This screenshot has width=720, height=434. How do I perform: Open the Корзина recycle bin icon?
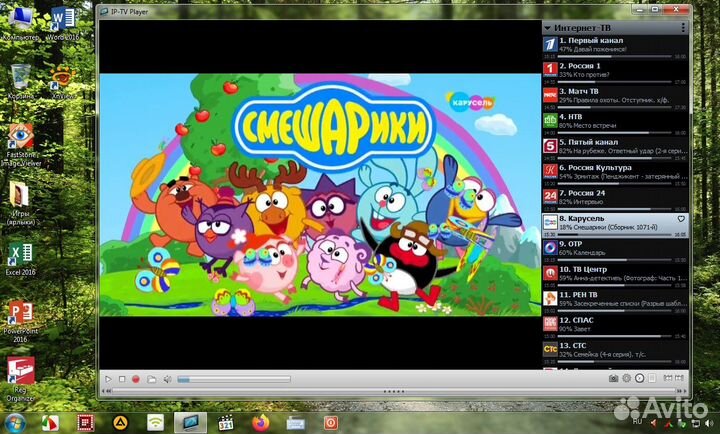(x=21, y=82)
